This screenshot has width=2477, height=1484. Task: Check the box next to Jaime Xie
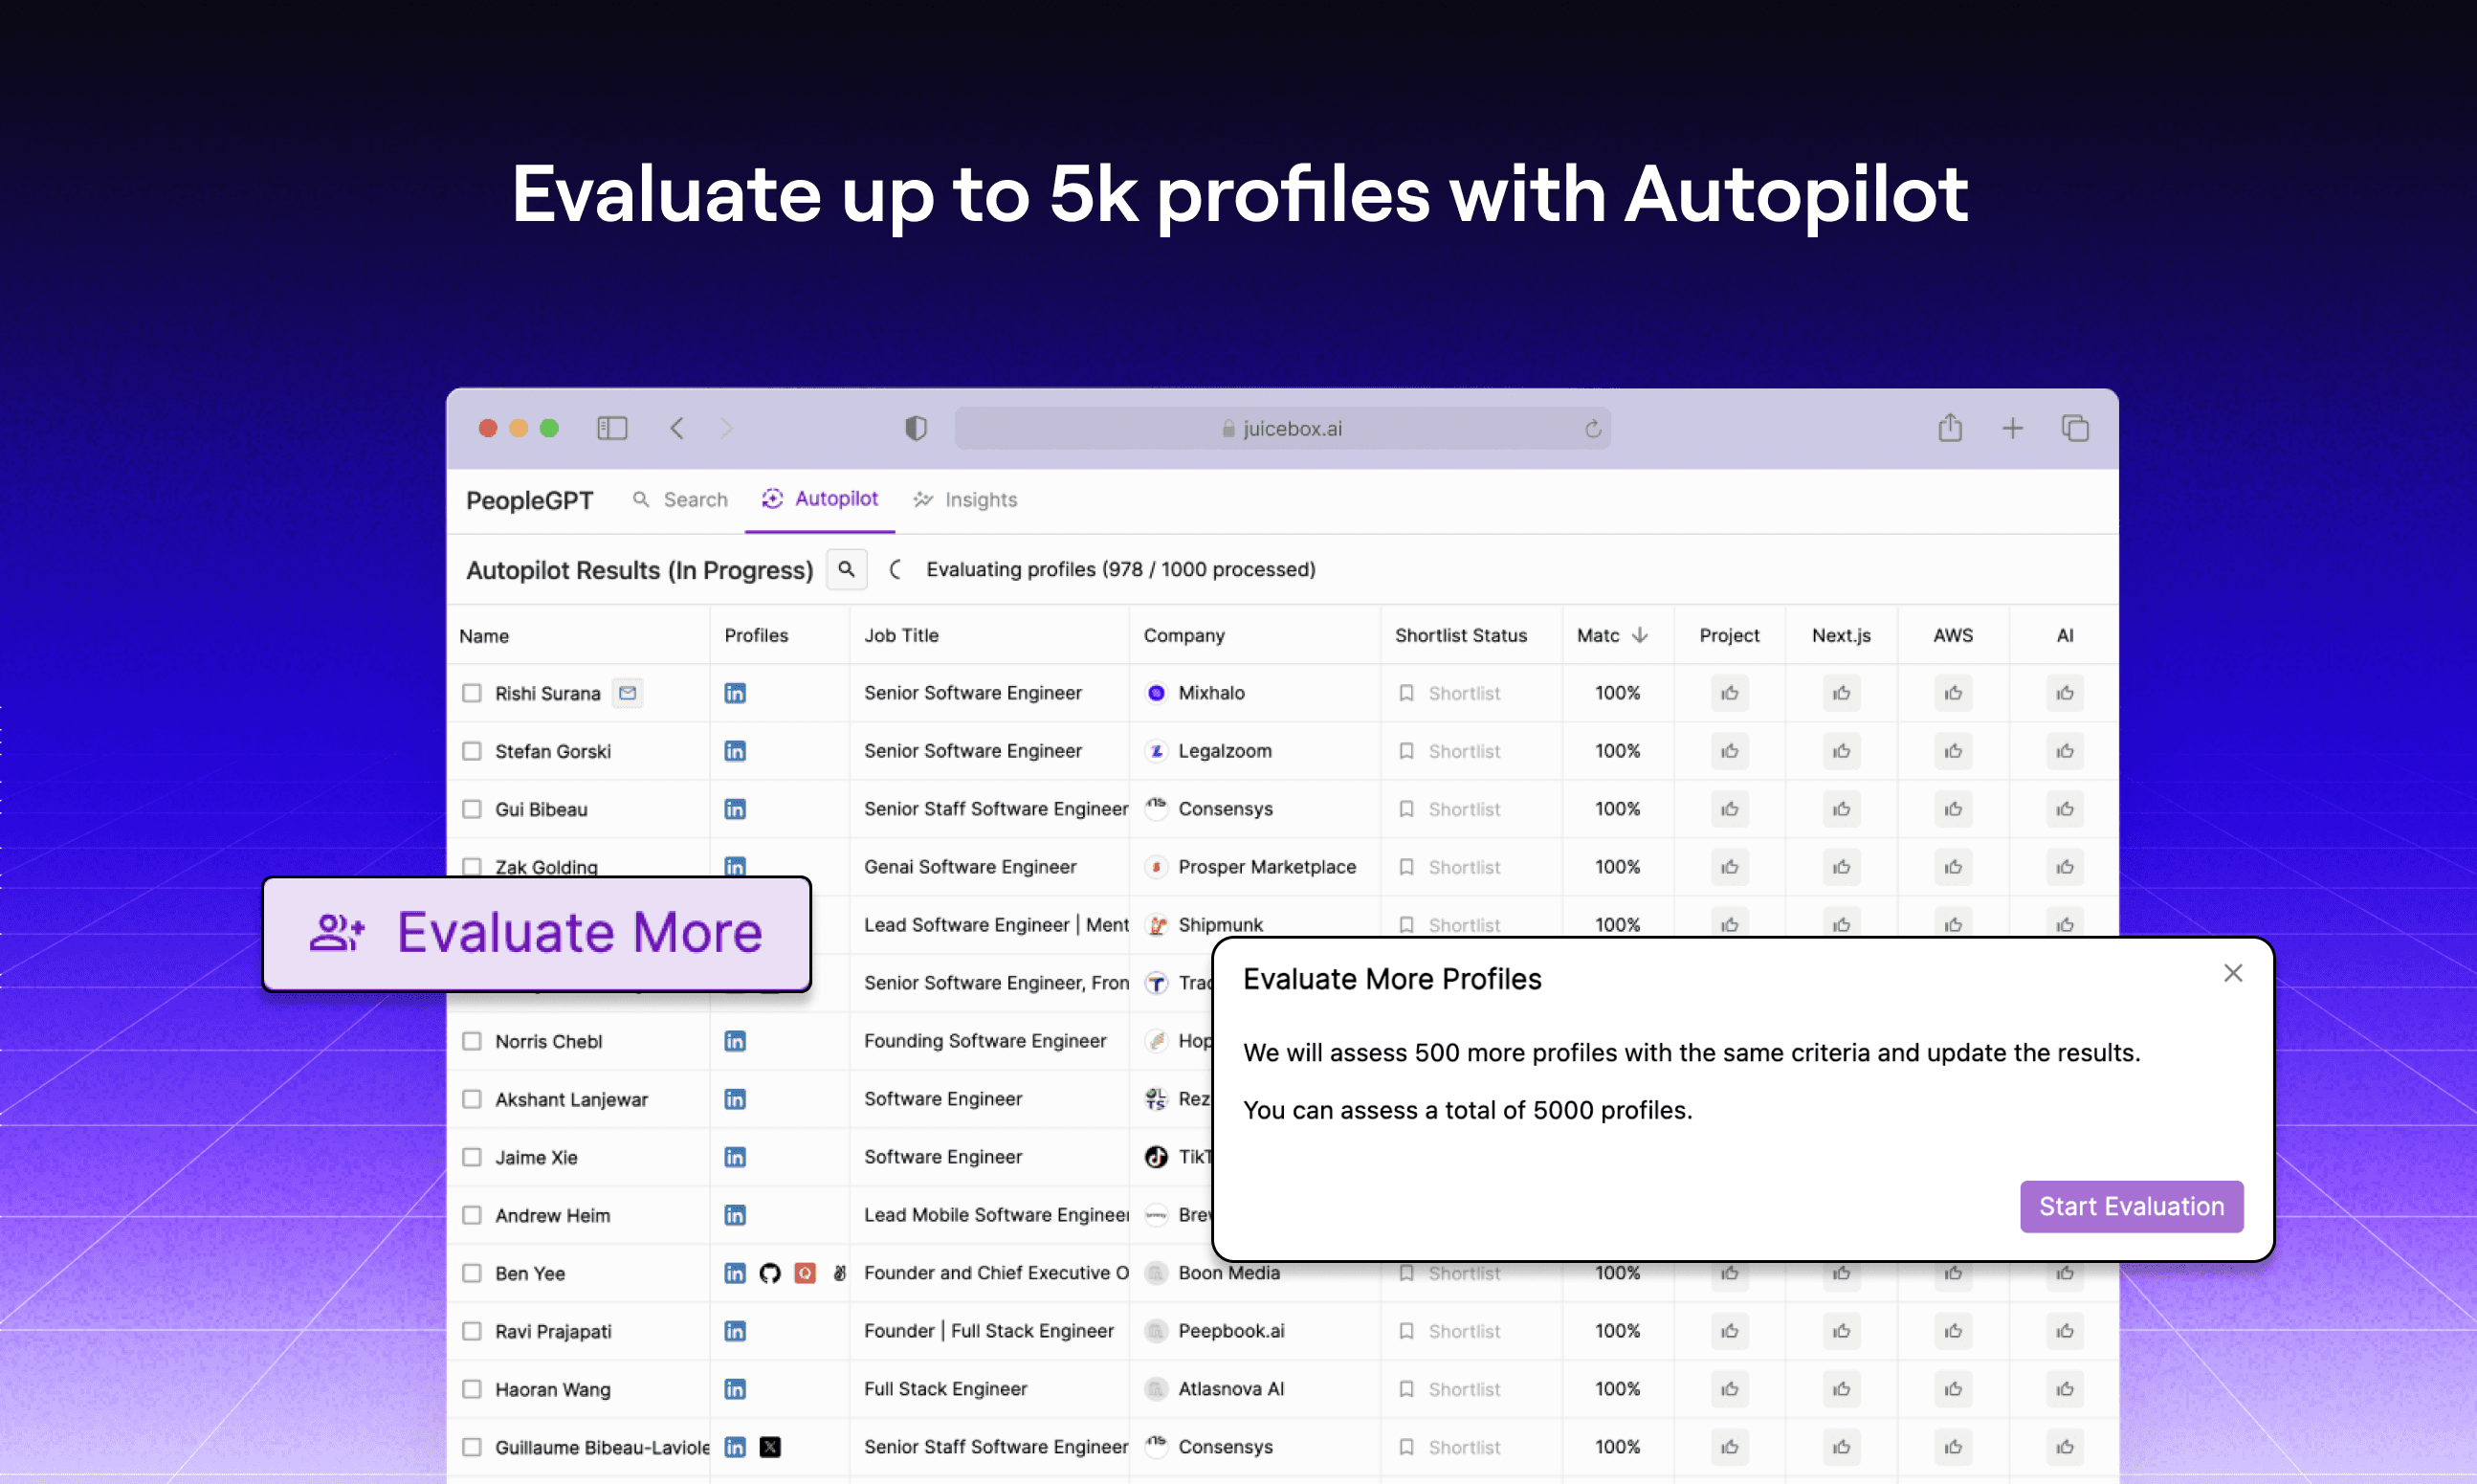click(x=472, y=1157)
